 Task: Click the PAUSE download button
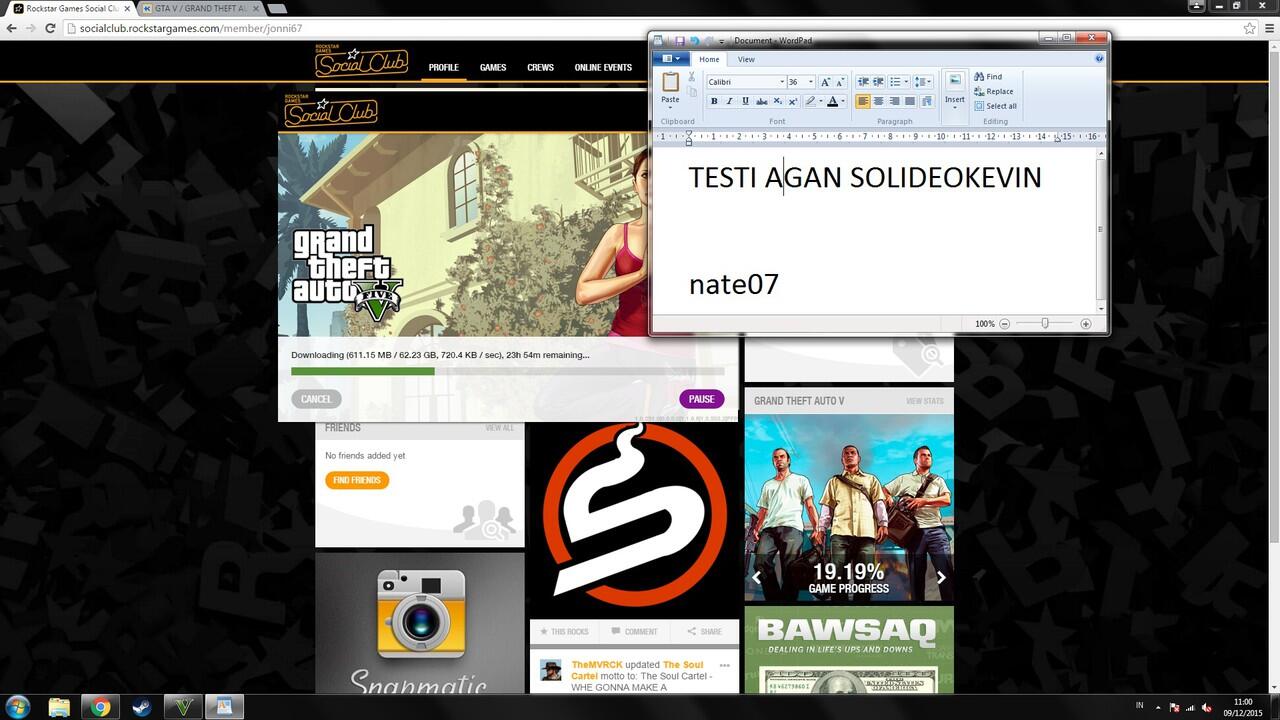[x=702, y=399]
